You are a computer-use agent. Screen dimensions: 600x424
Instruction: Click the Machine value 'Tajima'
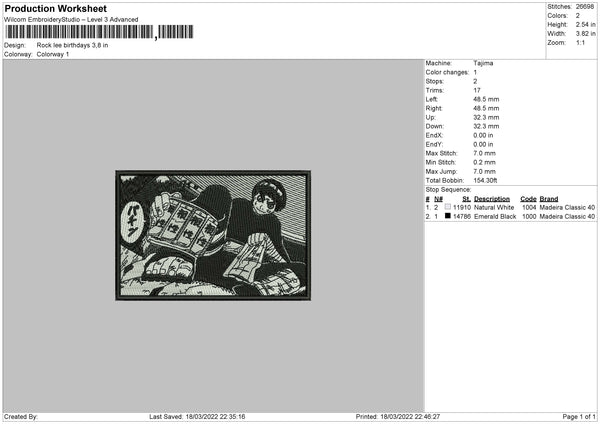(x=483, y=63)
